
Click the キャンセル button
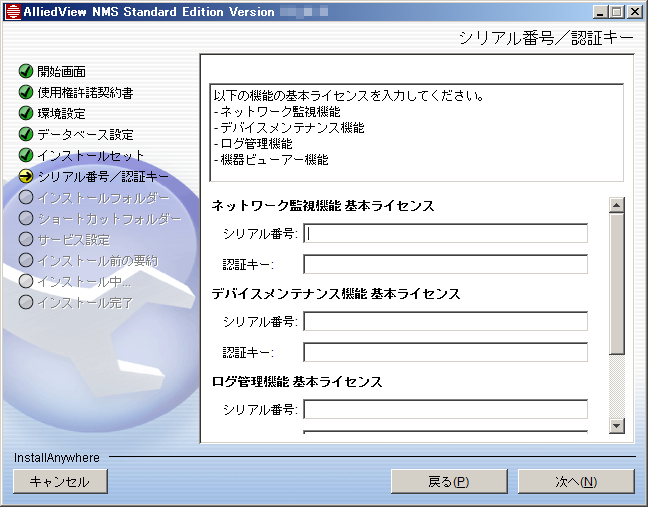[x=60, y=481]
